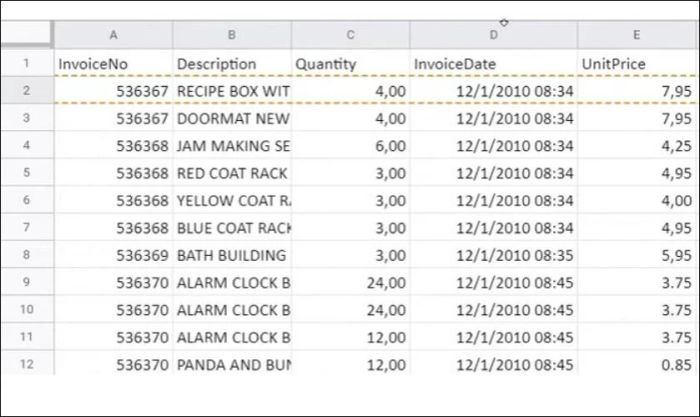Select date 12/1/2010 08:35 cell

click(493, 254)
